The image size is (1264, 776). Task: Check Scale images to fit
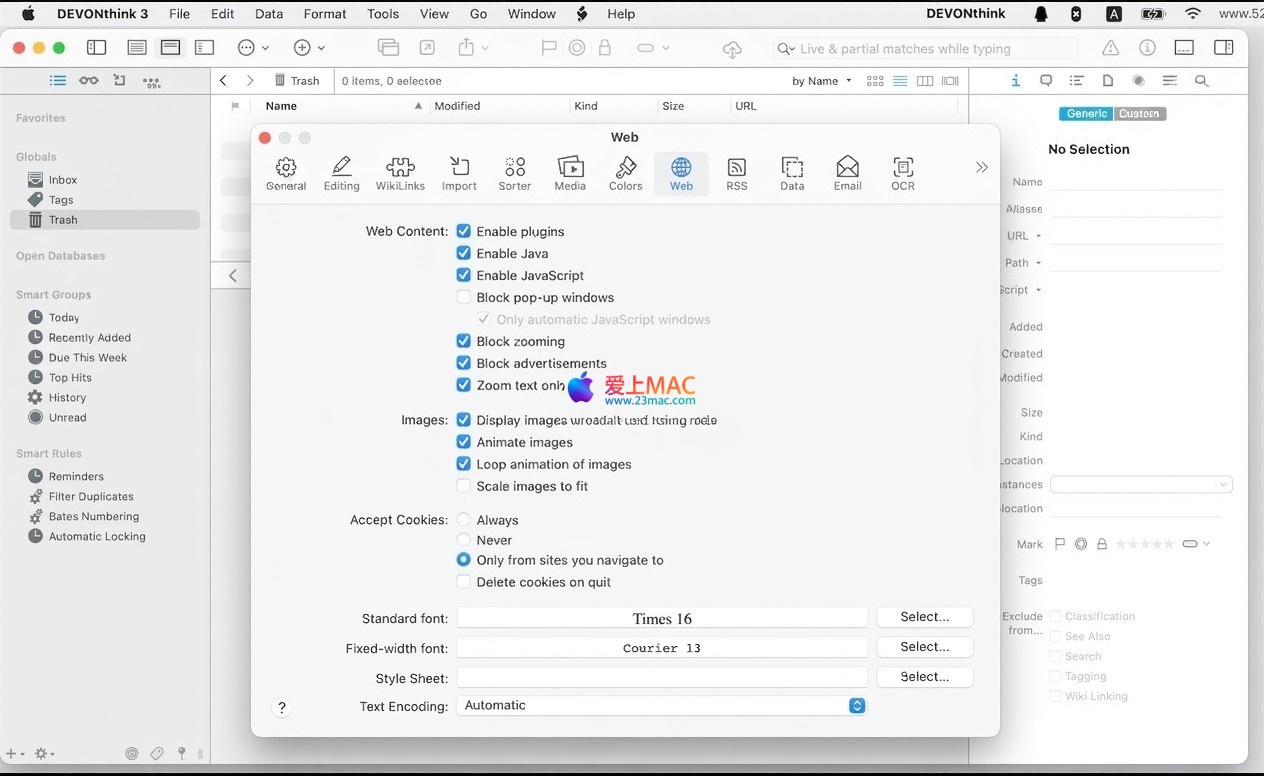(x=464, y=486)
